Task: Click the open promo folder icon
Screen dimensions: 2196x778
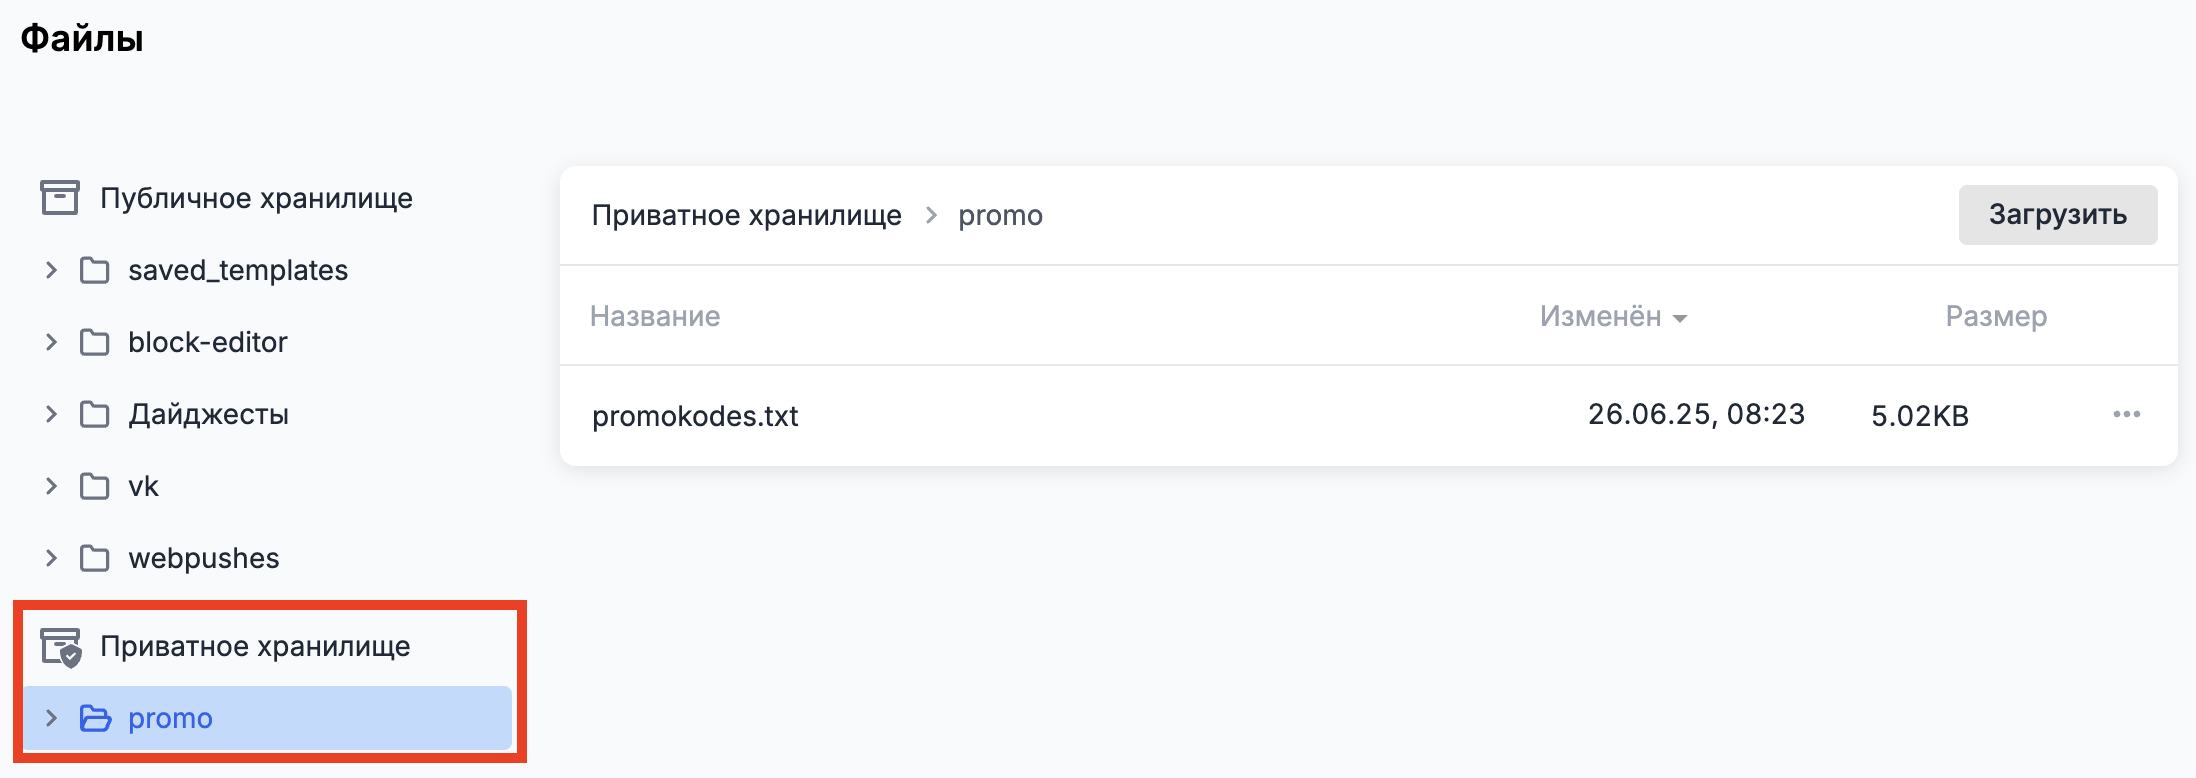Action: point(95,718)
